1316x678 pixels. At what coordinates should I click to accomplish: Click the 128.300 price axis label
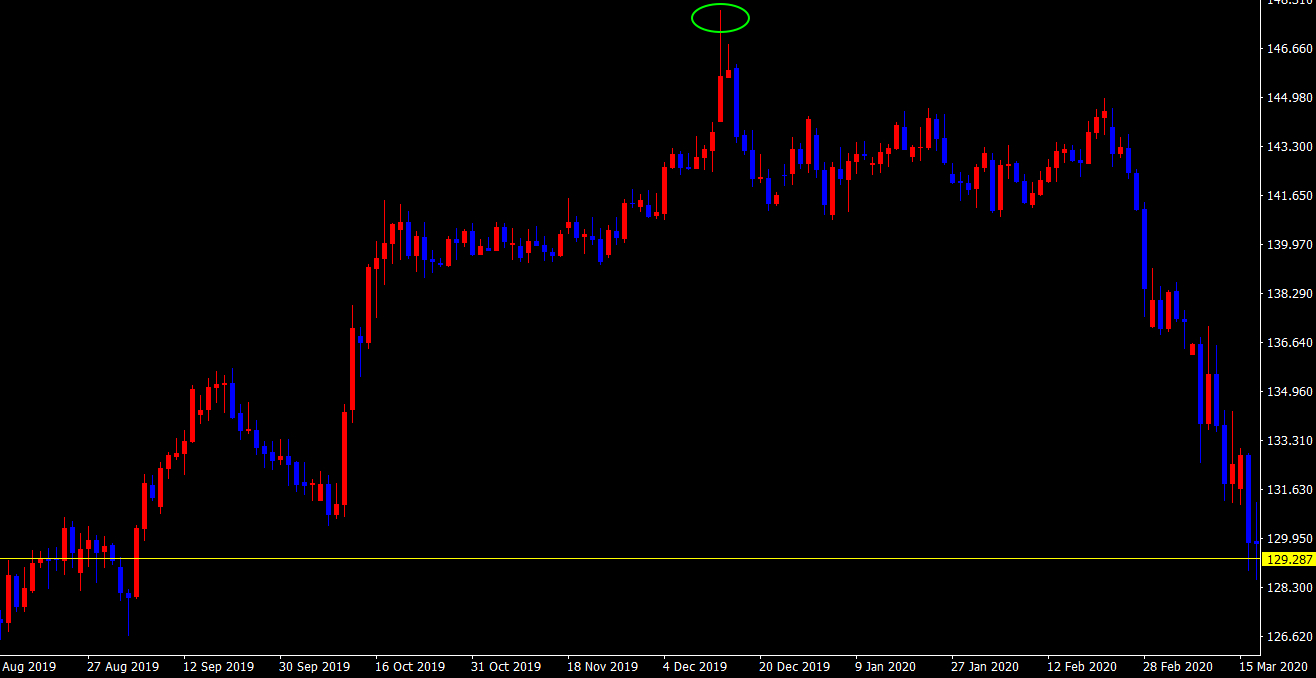click(x=1288, y=588)
